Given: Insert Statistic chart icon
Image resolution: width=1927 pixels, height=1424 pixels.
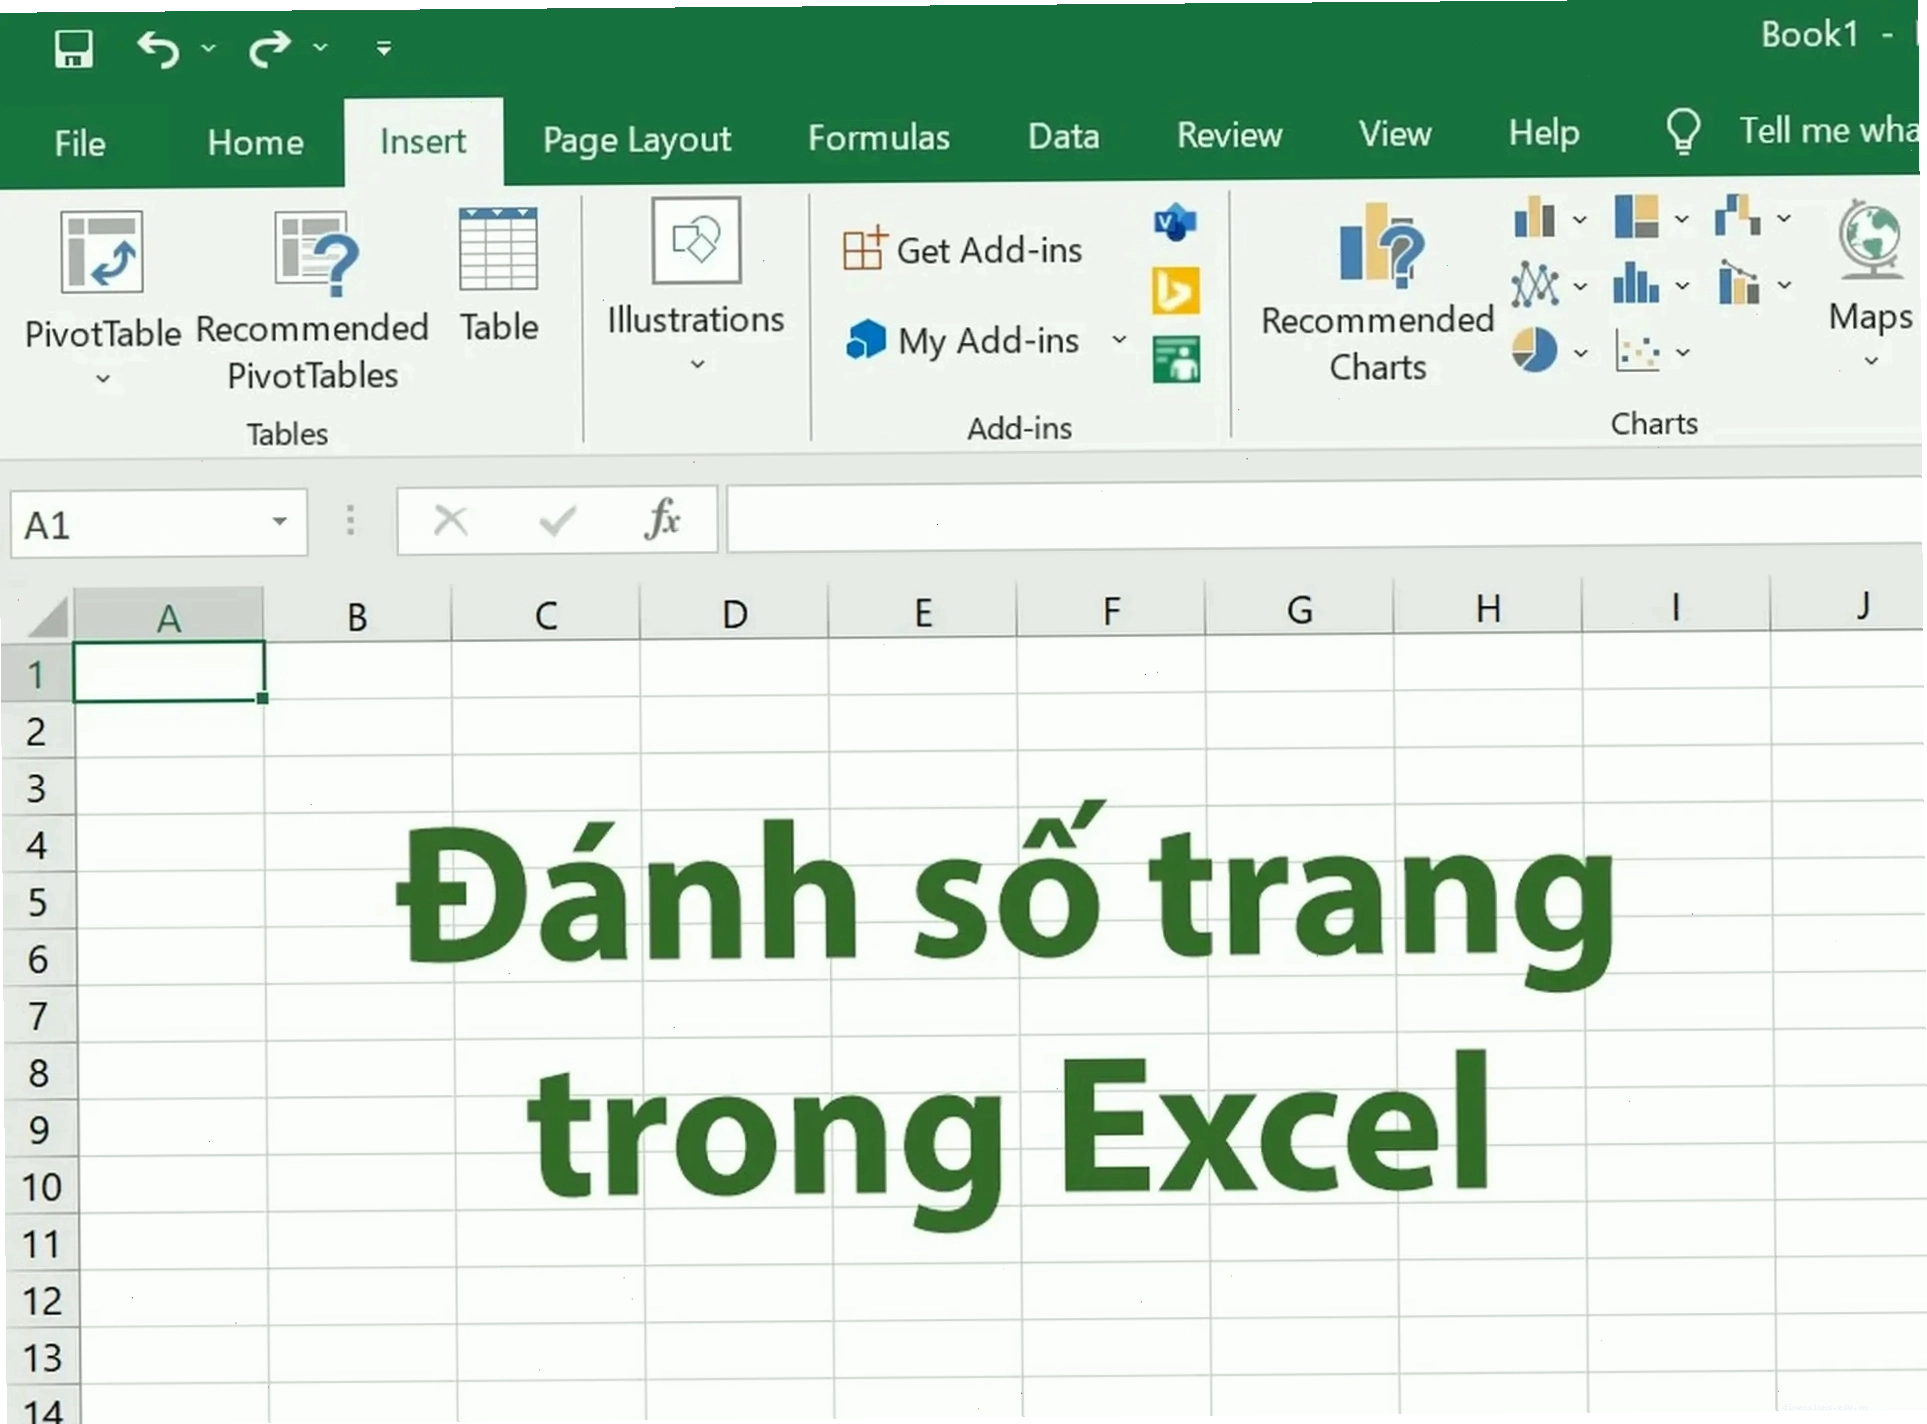Looking at the screenshot, I should (1636, 284).
